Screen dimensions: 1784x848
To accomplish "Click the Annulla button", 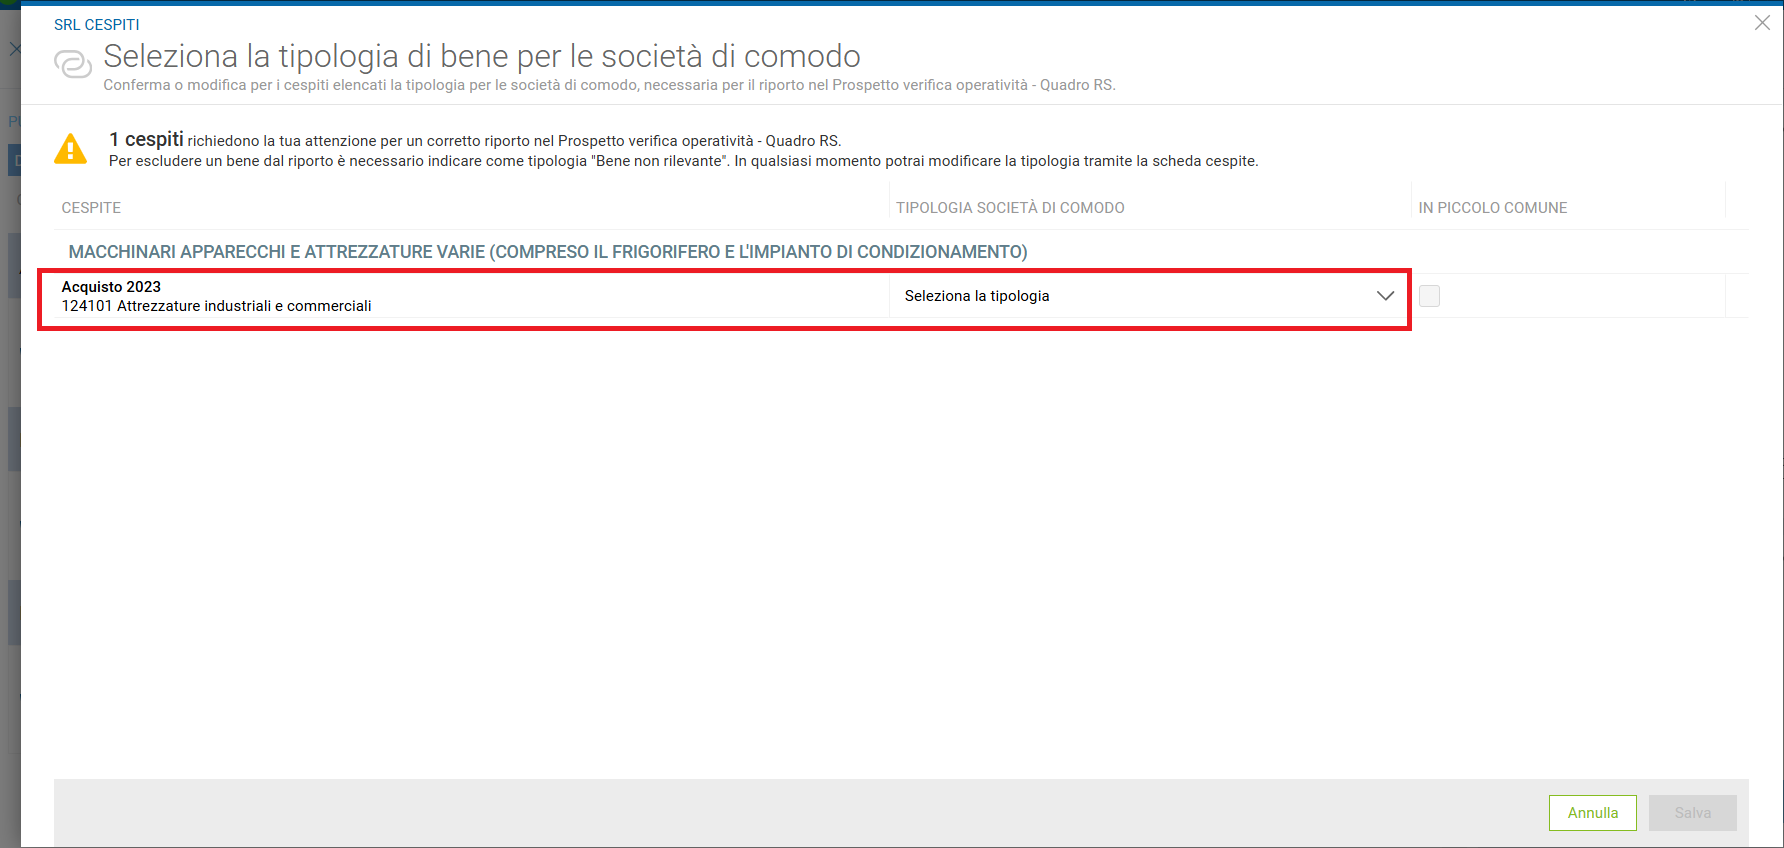I will coord(1592,813).
